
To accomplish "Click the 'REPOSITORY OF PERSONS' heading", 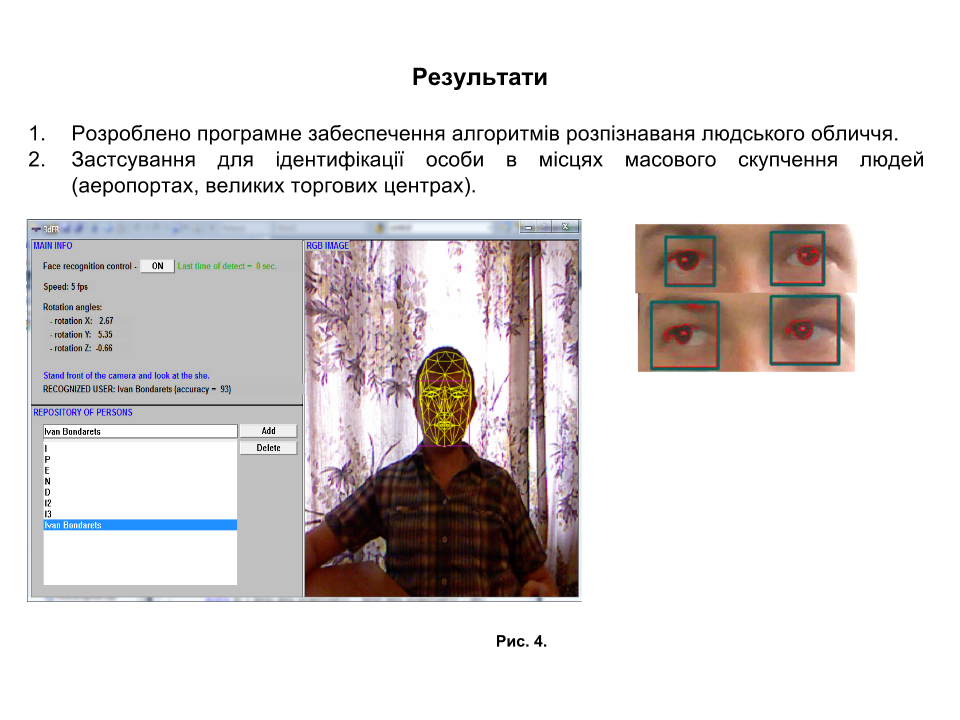I will [x=83, y=413].
